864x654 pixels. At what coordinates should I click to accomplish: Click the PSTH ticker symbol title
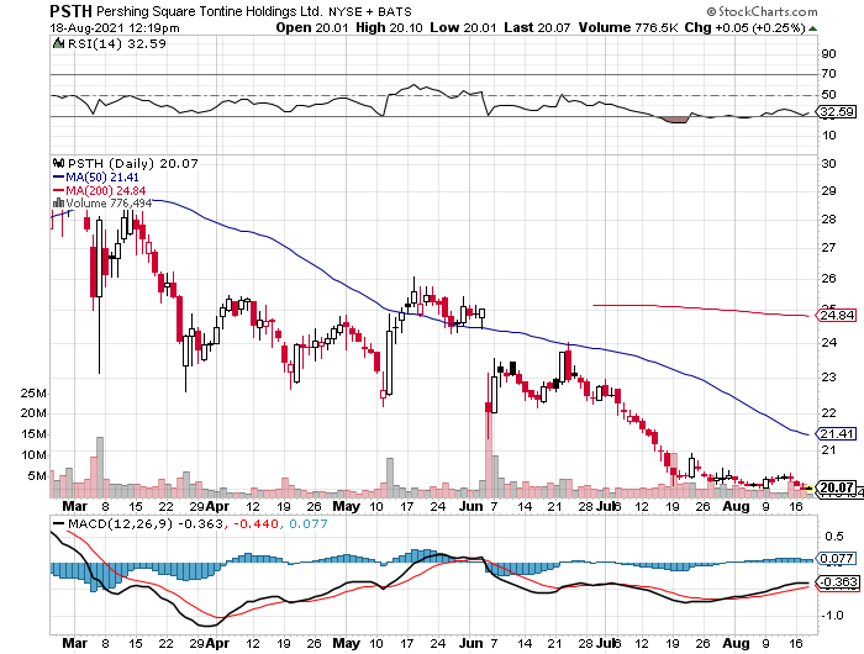71,10
